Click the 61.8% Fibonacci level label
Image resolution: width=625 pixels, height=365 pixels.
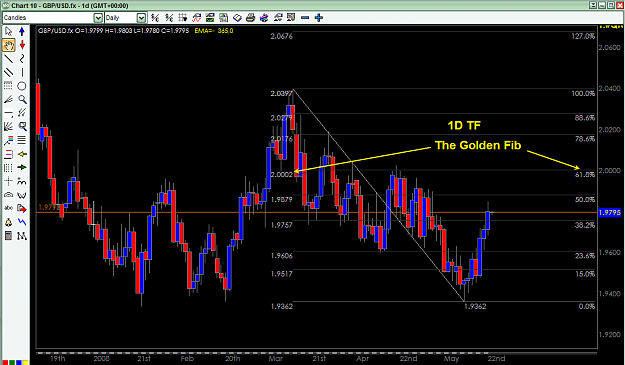point(585,174)
